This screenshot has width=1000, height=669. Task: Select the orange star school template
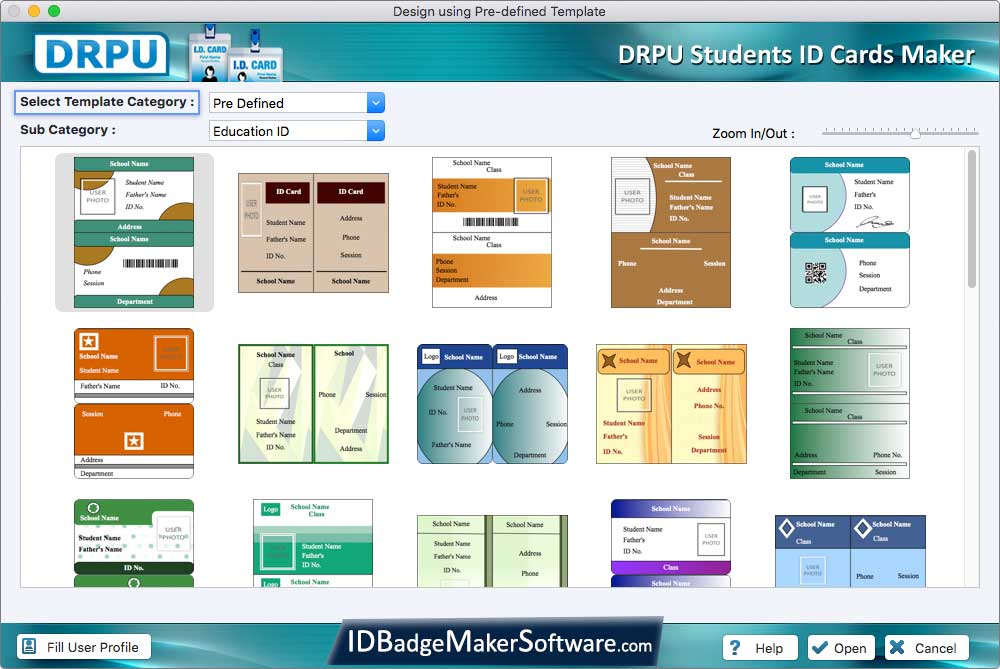134,403
